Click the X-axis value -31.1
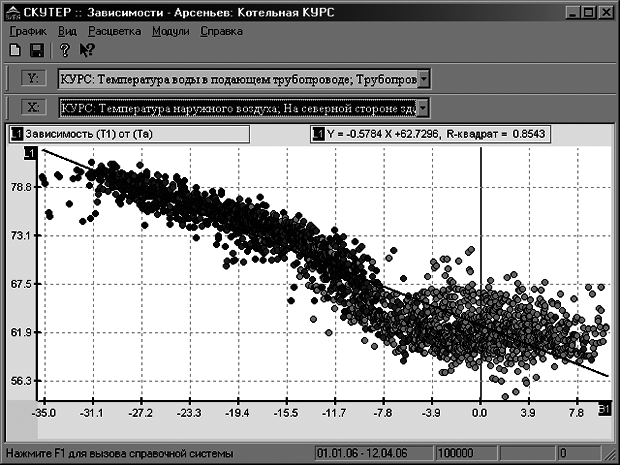 coord(92,413)
